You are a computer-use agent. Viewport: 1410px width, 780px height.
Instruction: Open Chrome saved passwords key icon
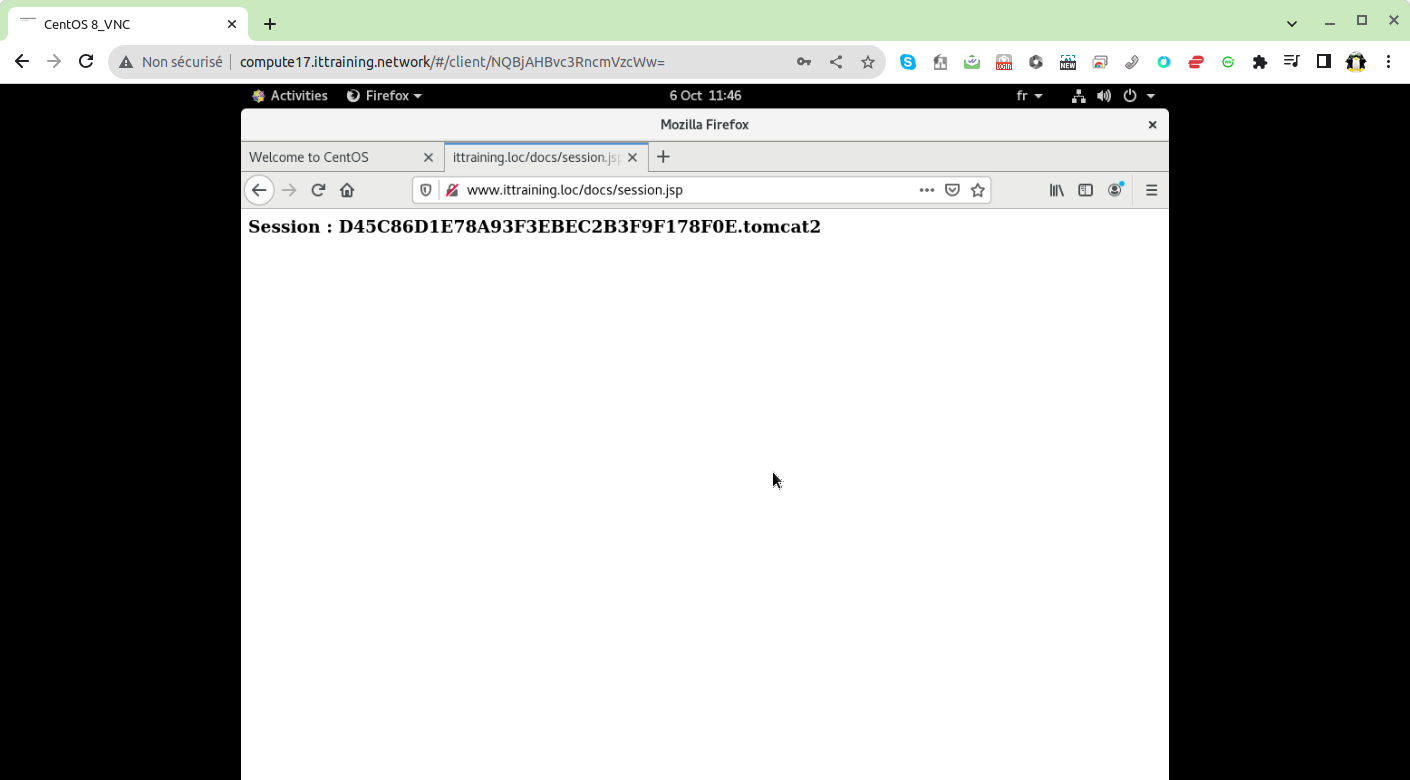point(804,62)
